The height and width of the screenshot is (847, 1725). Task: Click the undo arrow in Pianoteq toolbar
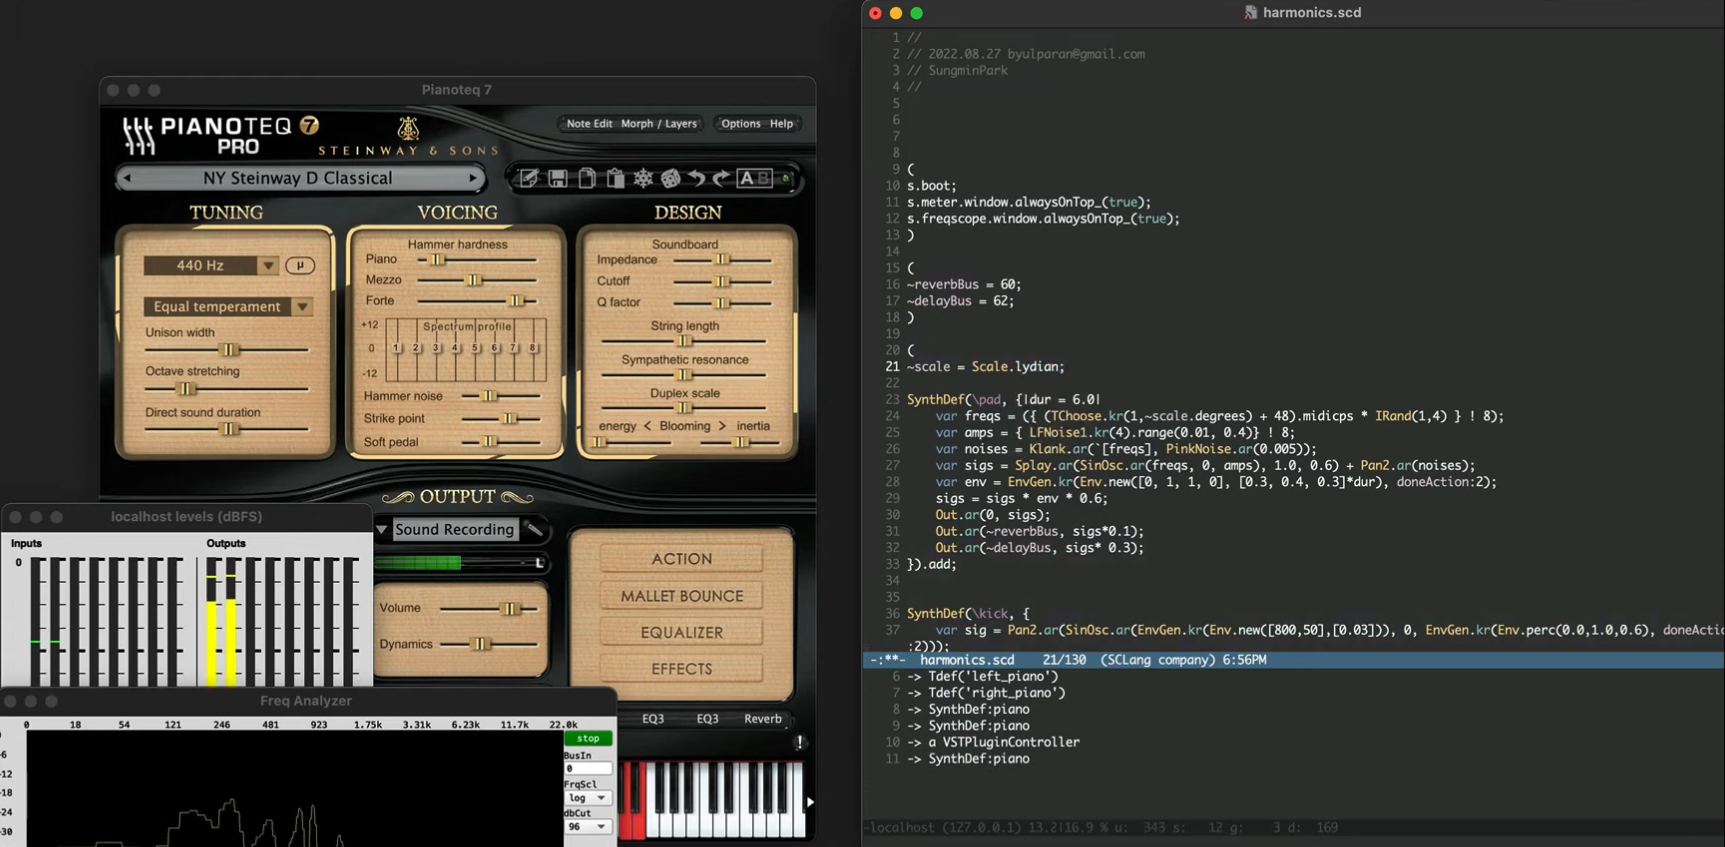point(696,178)
